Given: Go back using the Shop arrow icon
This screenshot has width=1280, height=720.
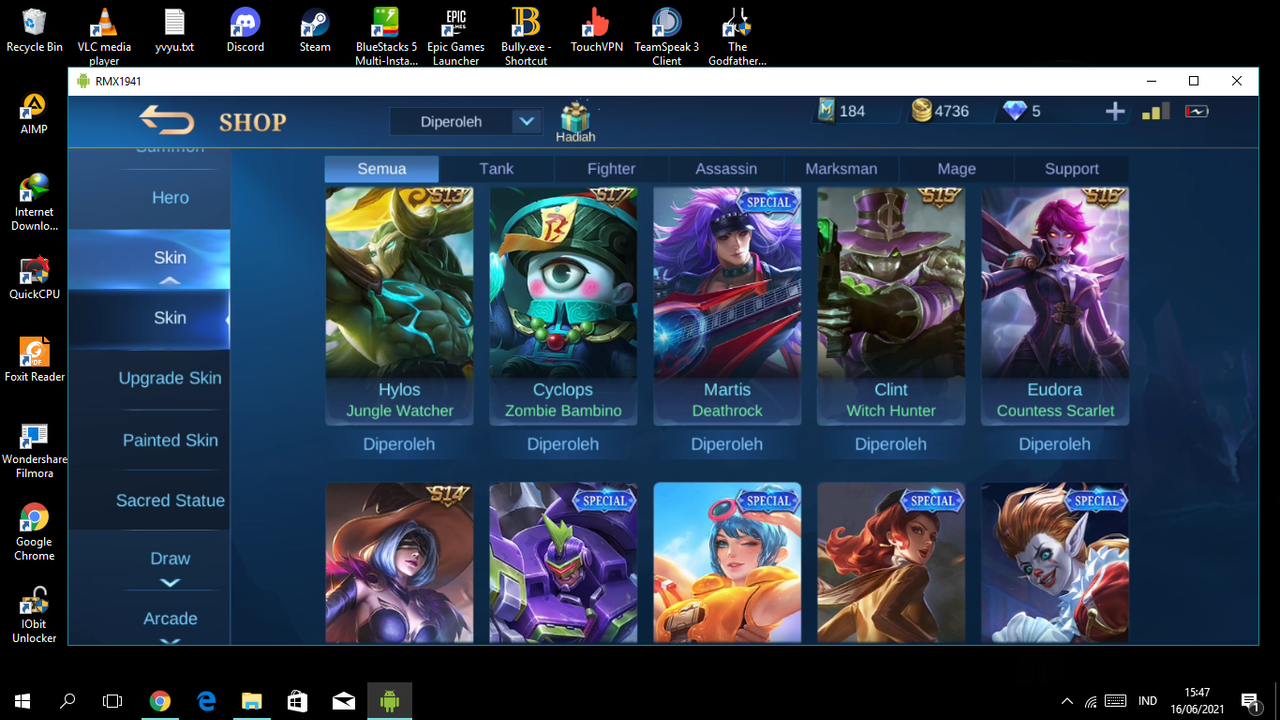Looking at the screenshot, I should tap(167, 121).
